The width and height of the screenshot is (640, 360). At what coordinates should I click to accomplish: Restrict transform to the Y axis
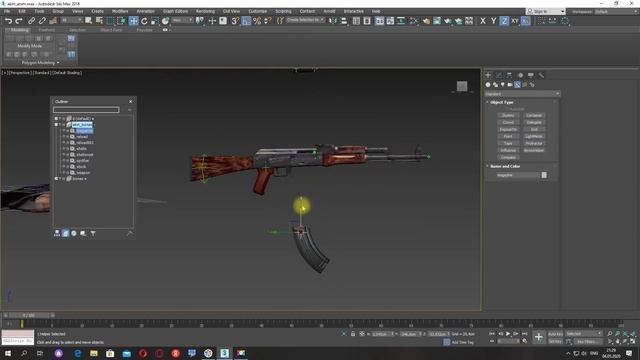(493, 21)
